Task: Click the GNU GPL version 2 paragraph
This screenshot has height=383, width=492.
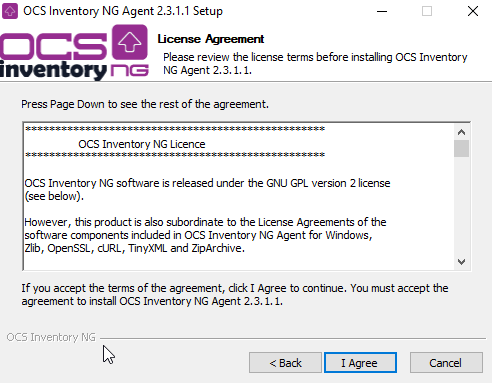Action: pyautogui.click(x=207, y=189)
